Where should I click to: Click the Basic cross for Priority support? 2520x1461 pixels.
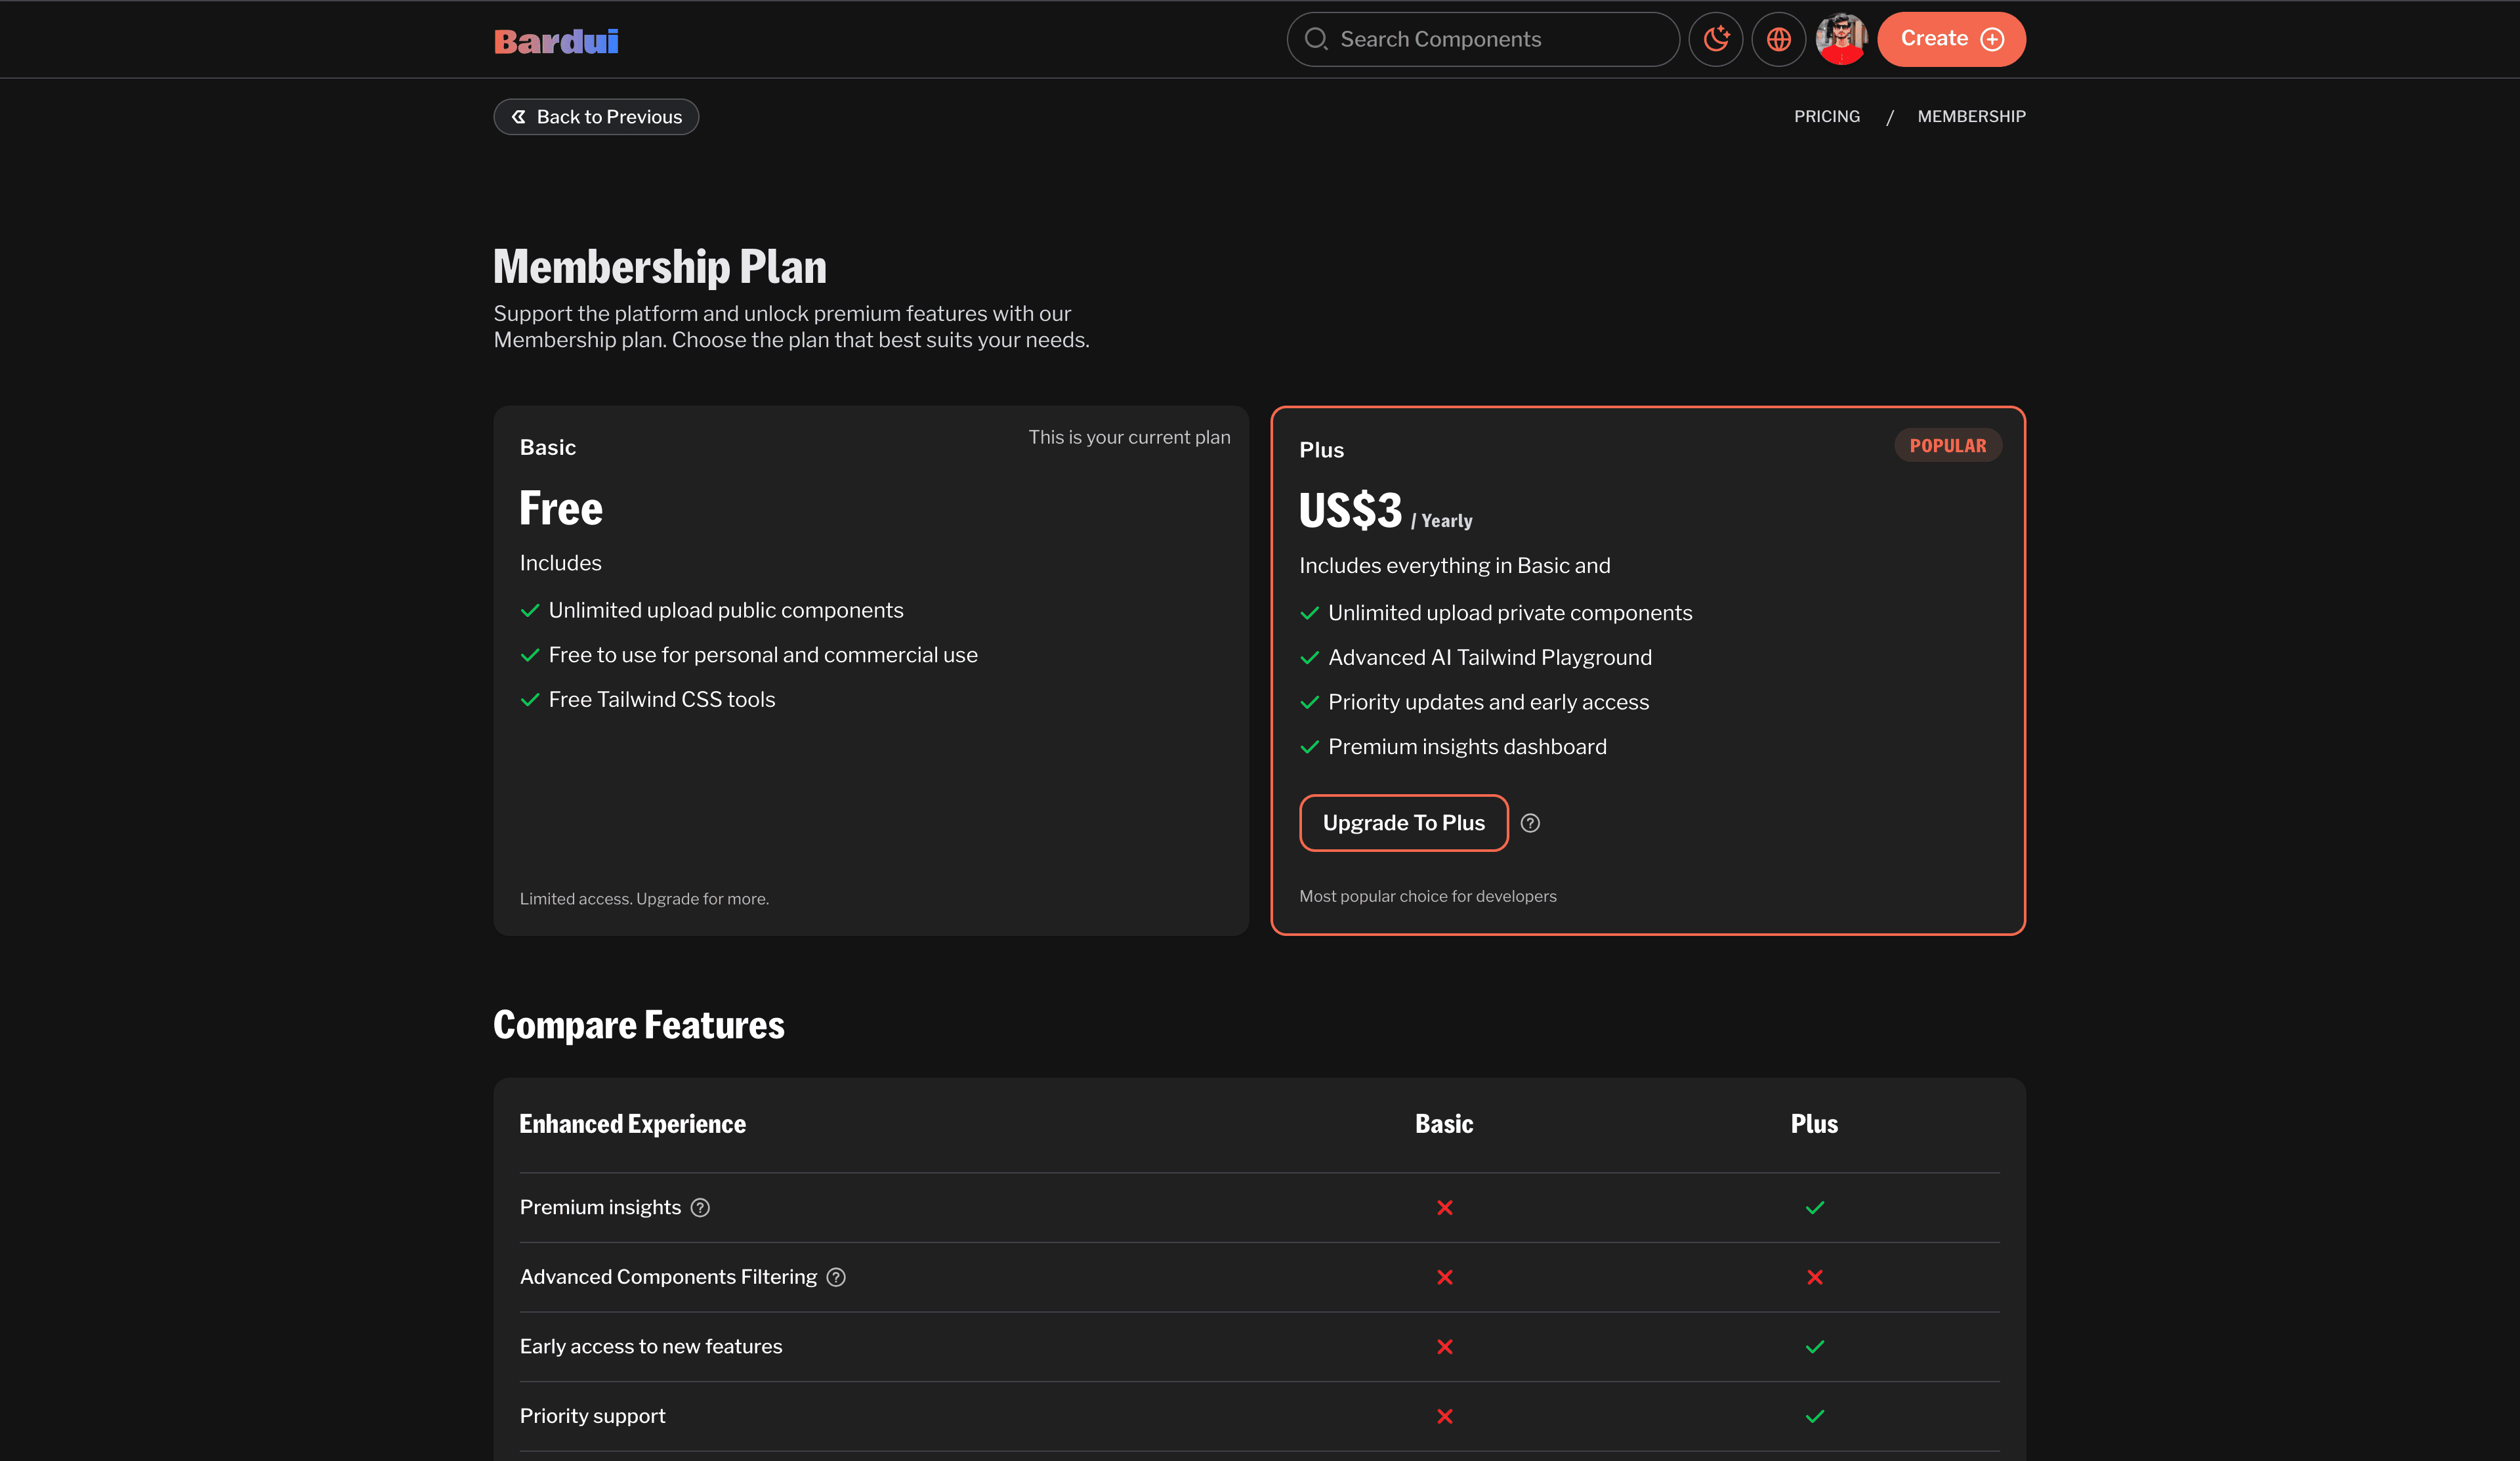(x=1444, y=1416)
